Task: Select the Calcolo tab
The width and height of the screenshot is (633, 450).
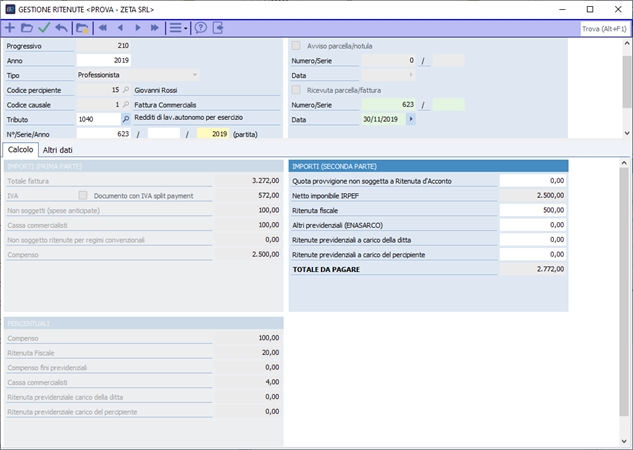Action: pyautogui.click(x=20, y=150)
